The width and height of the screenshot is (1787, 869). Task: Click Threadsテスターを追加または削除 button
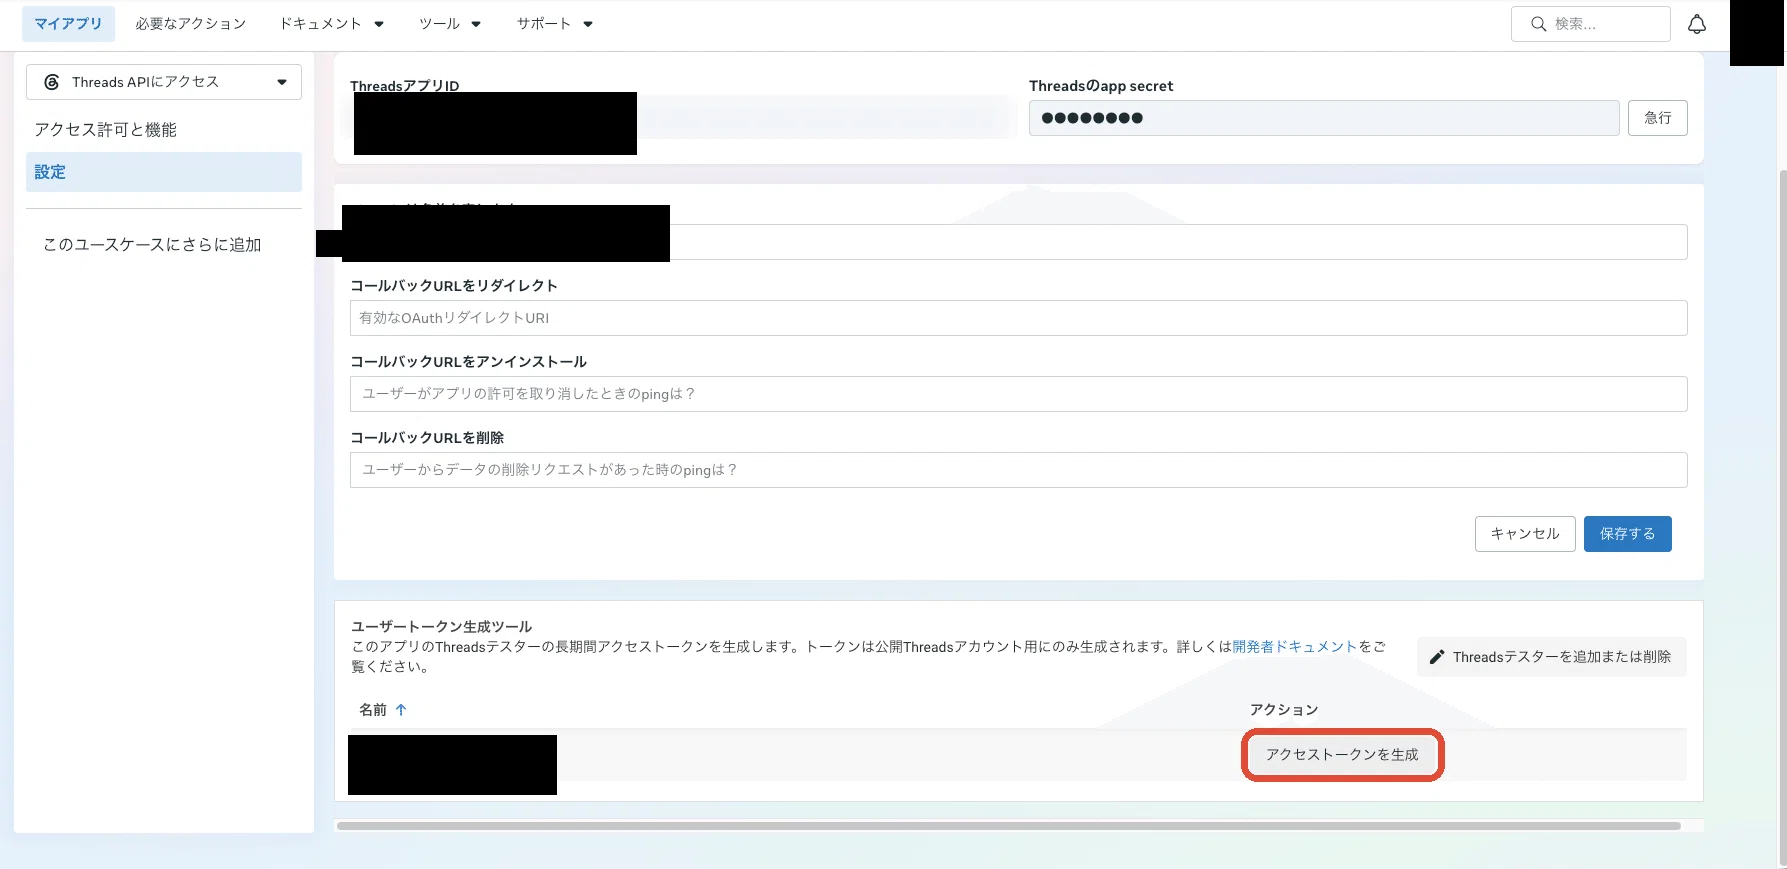1551,657
